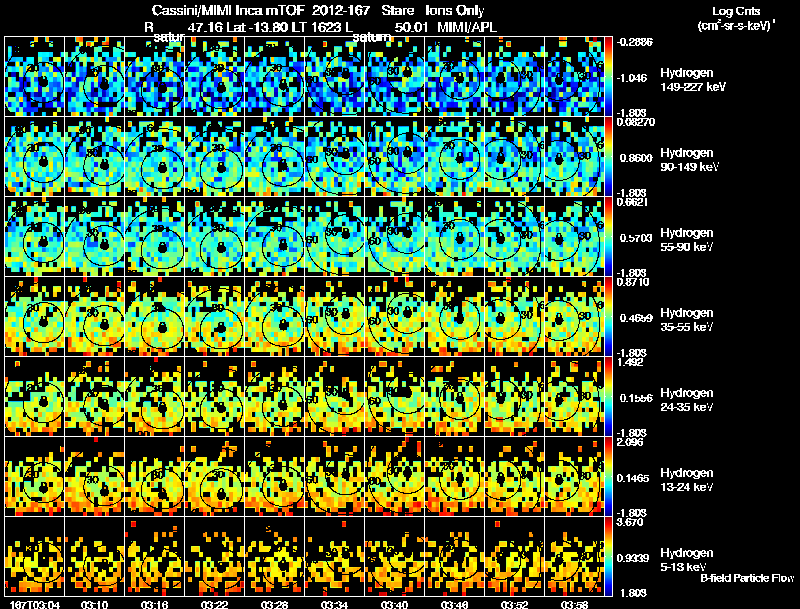Click the 'Hydrogen 24-35 keV' row label
The image size is (800, 609).
click(686, 400)
